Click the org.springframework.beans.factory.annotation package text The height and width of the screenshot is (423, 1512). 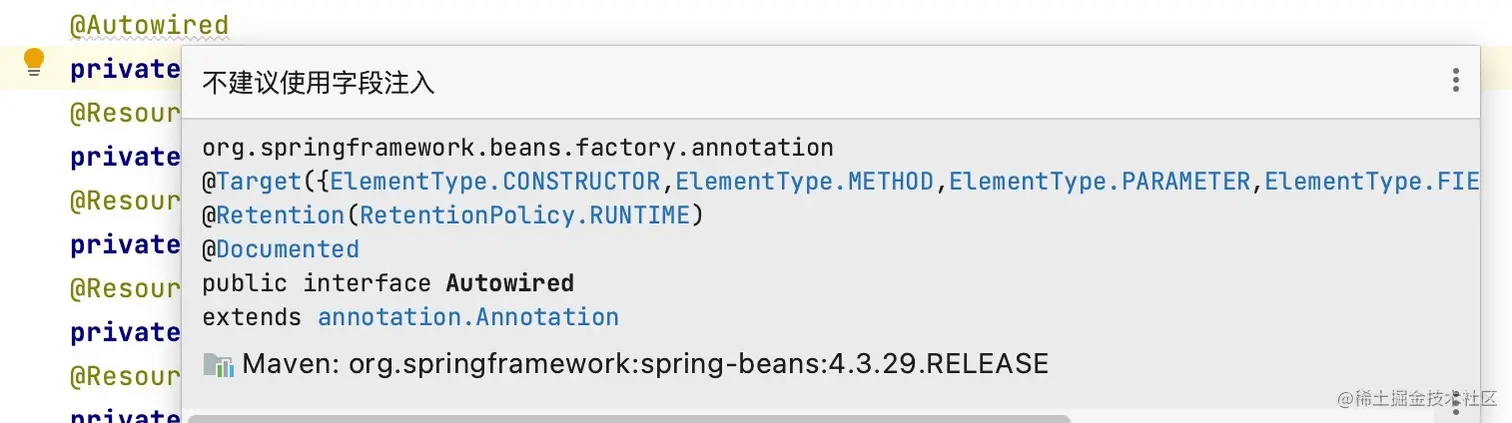pos(517,148)
